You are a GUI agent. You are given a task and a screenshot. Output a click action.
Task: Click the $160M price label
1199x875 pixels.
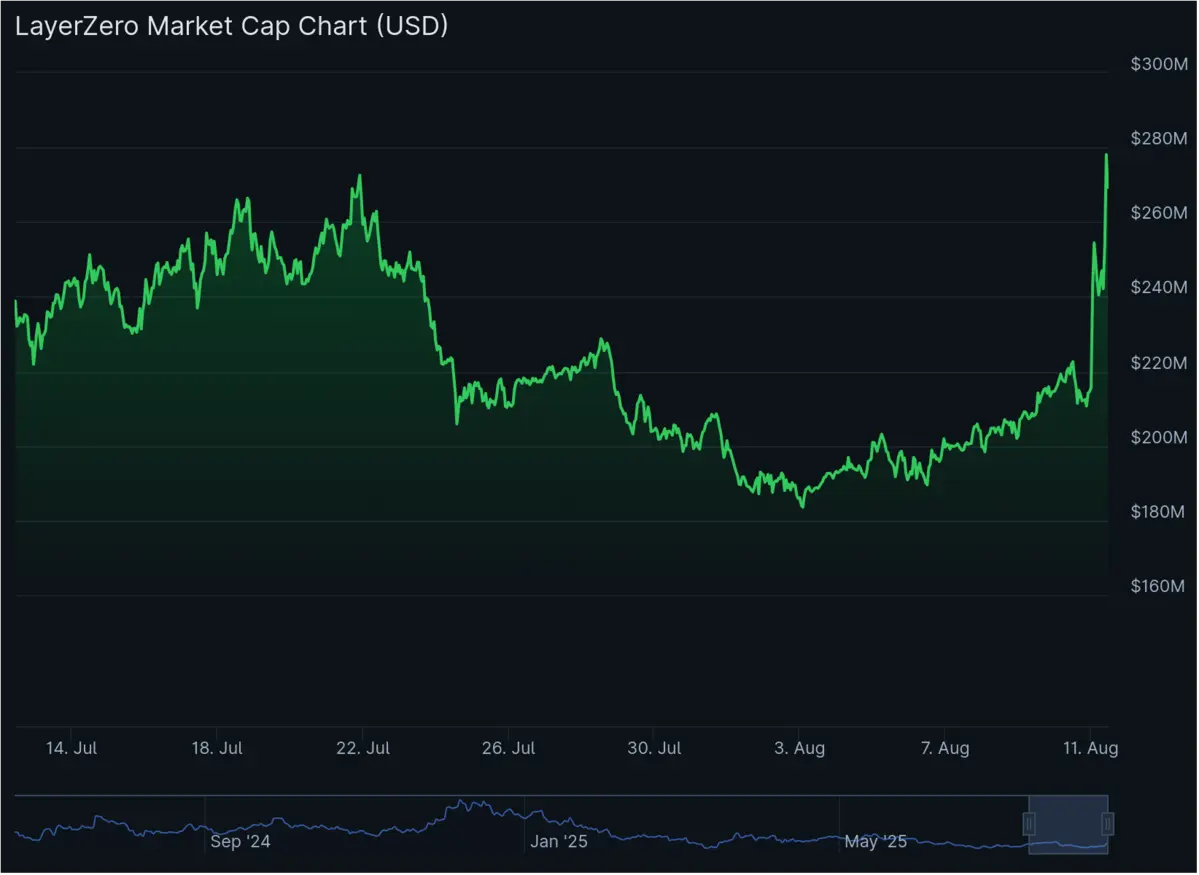[x=1159, y=587]
